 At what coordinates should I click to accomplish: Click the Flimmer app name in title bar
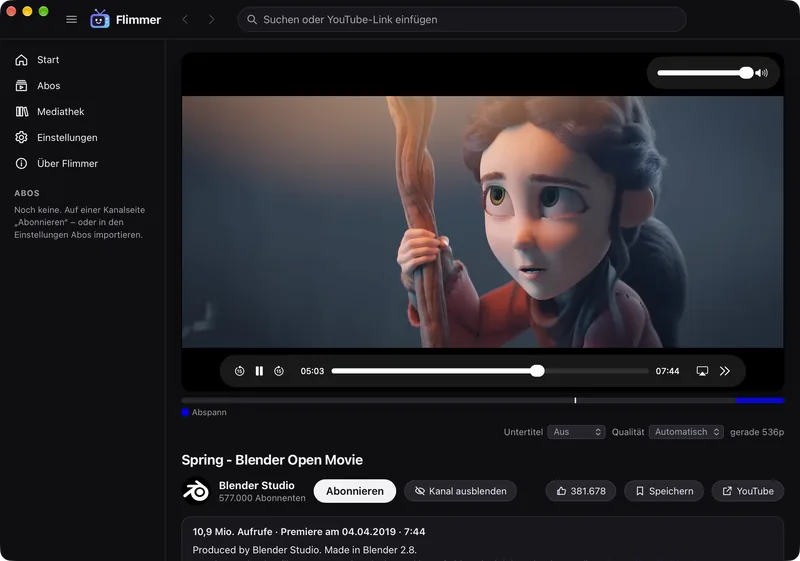tap(138, 19)
